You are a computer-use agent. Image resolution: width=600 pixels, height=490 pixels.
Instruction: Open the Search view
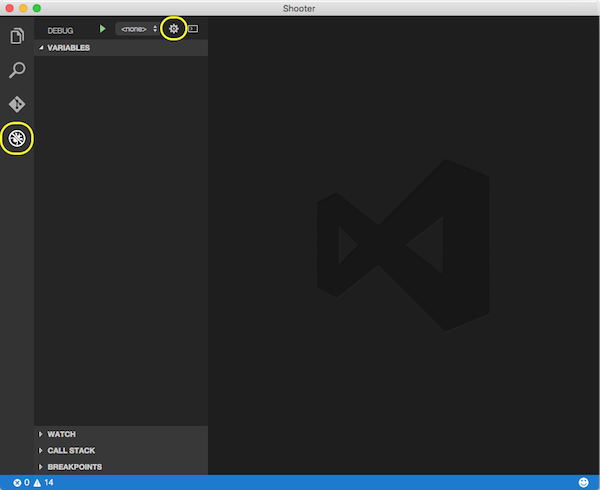(17, 70)
